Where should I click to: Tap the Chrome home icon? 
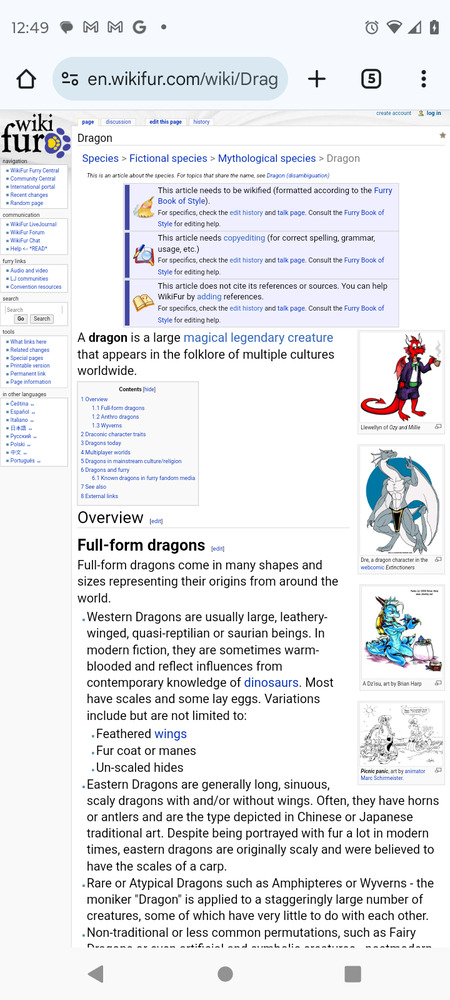click(x=26, y=79)
